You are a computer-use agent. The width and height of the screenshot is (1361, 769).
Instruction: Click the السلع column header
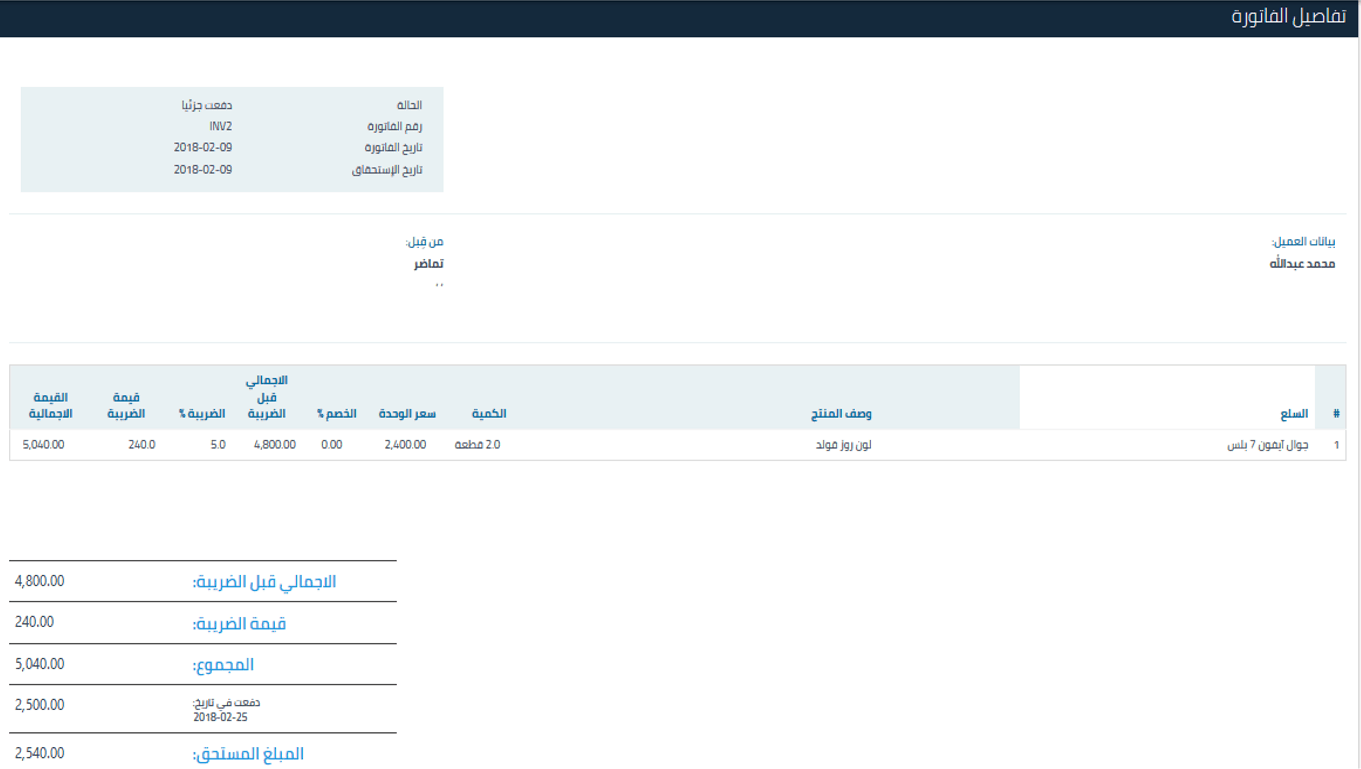(x=1294, y=414)
